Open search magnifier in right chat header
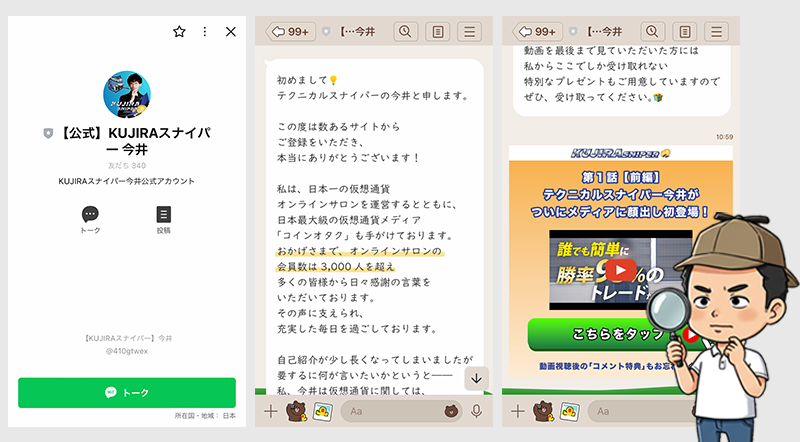800x442 pixels. click(x=651, y=32)
